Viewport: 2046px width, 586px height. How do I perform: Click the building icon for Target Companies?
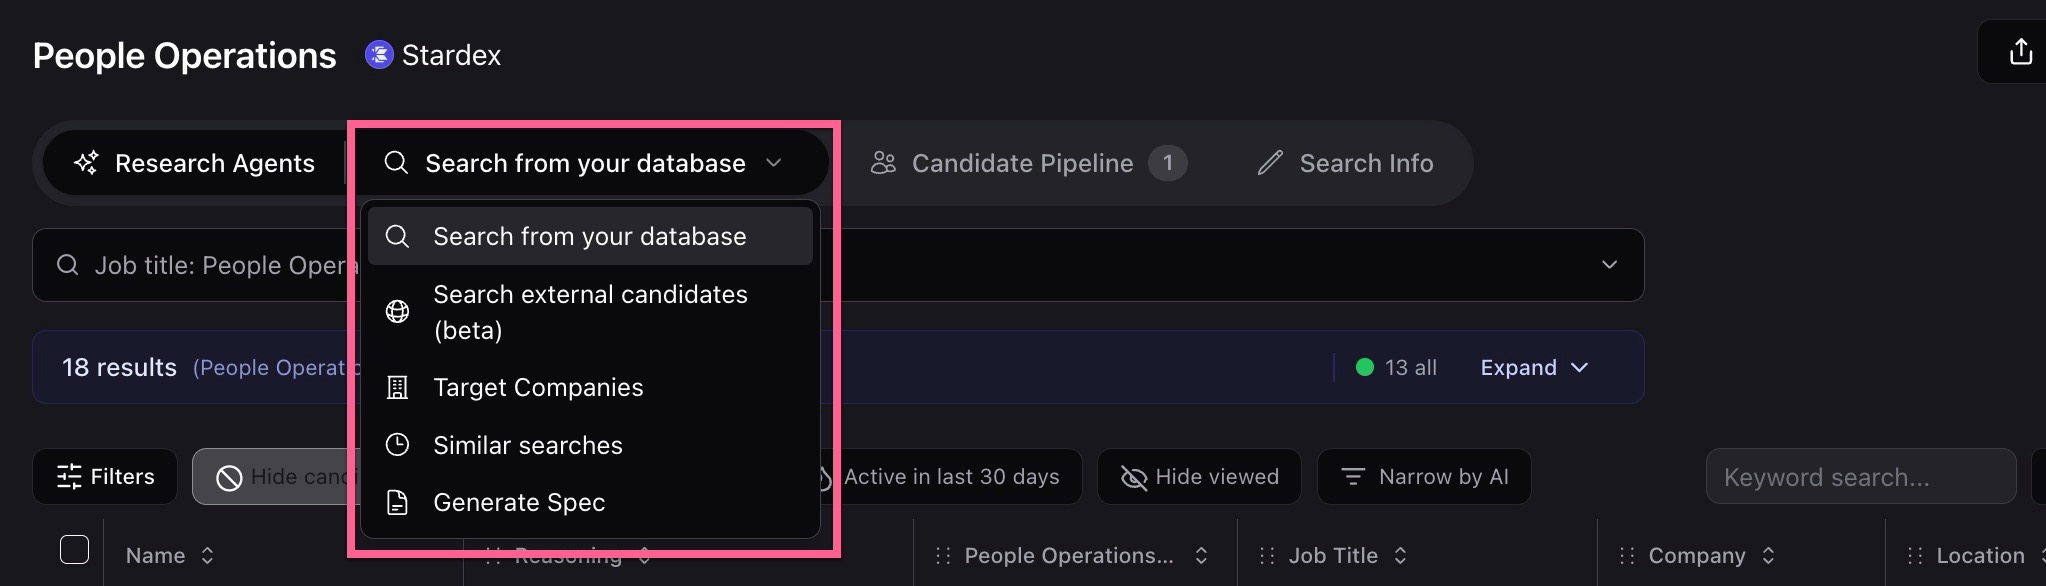pos(397,388)
